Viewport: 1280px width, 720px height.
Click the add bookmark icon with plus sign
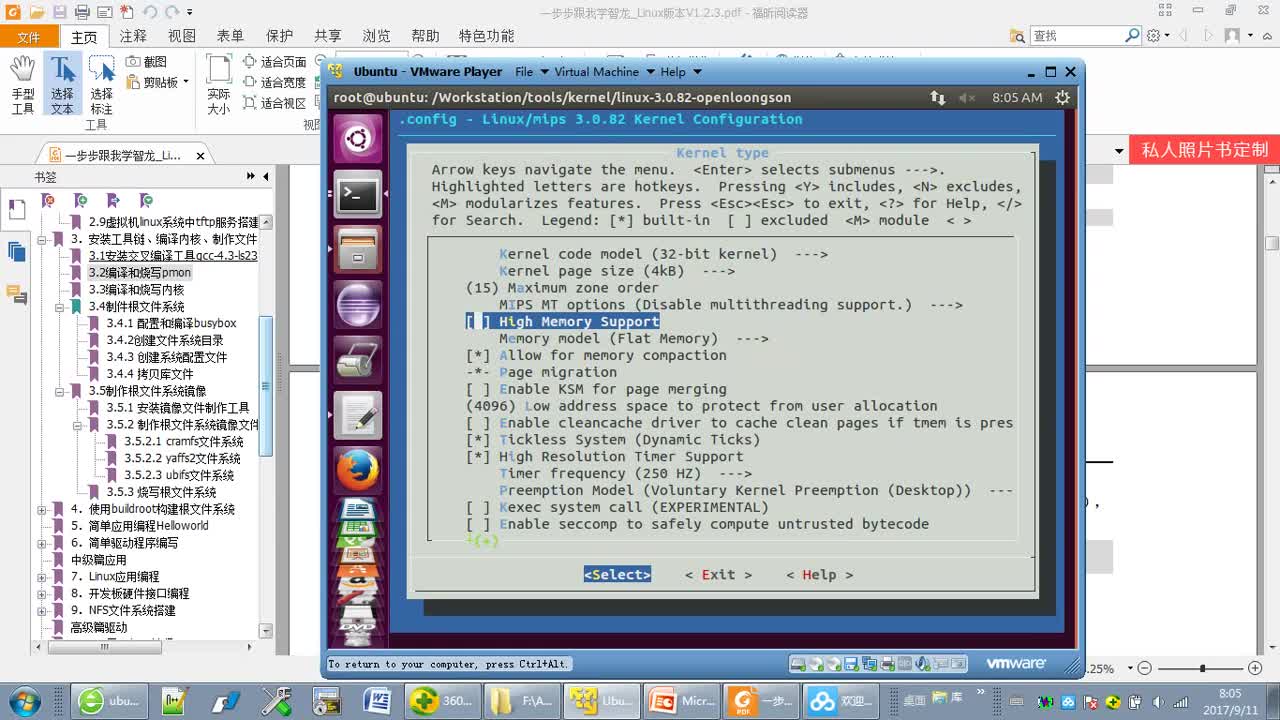click(80, 201)
